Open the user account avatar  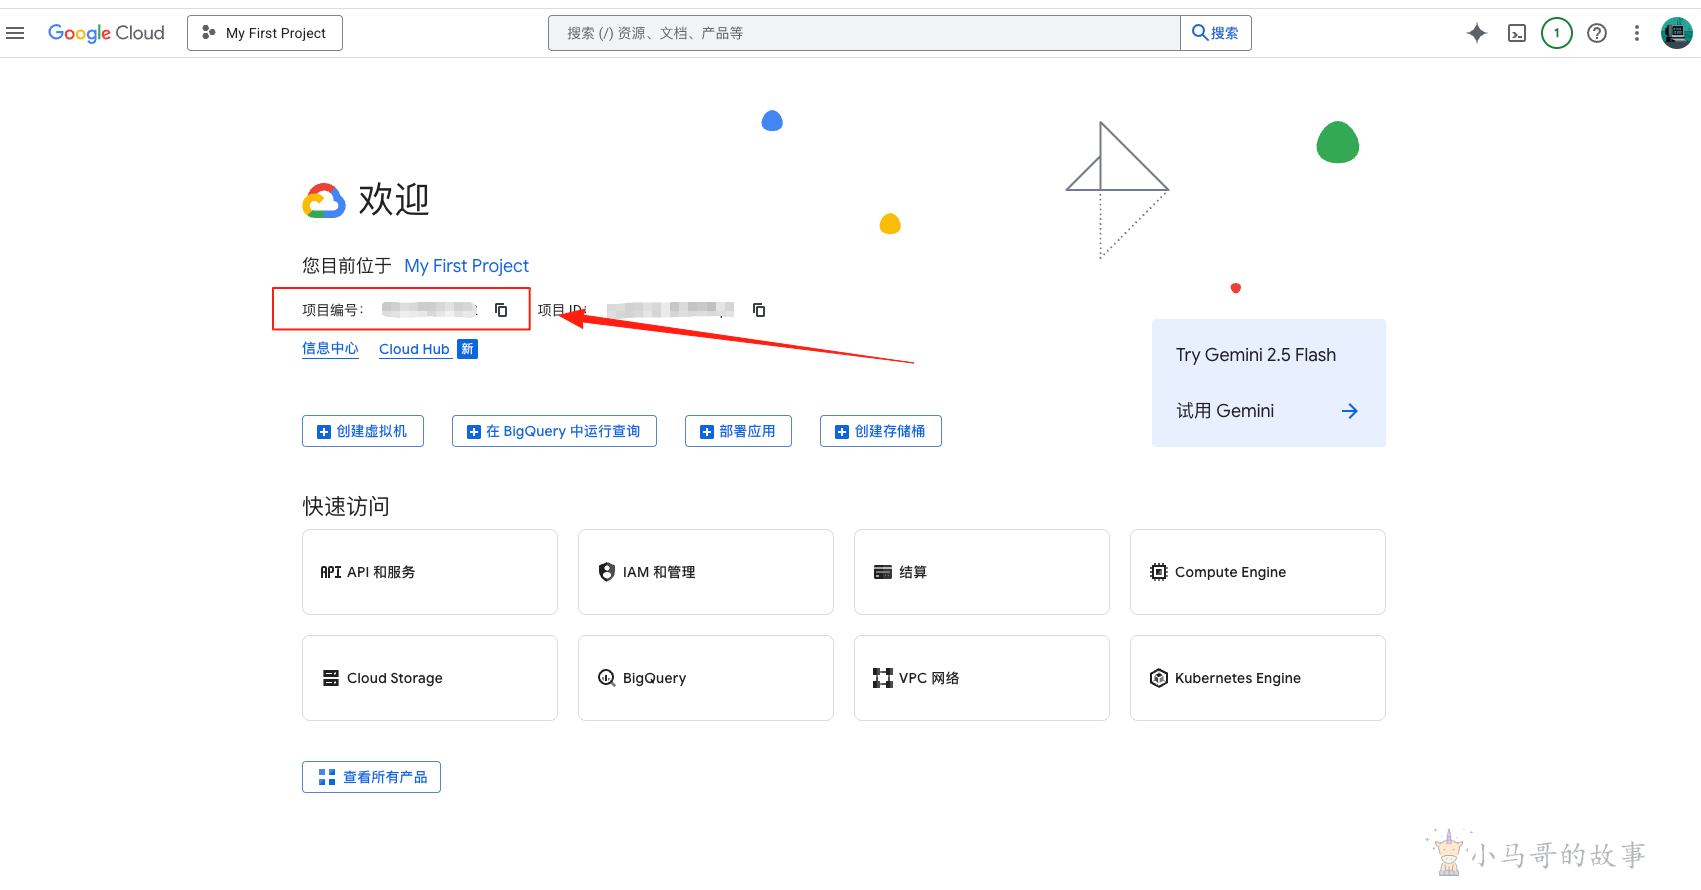pos(1677,33)
